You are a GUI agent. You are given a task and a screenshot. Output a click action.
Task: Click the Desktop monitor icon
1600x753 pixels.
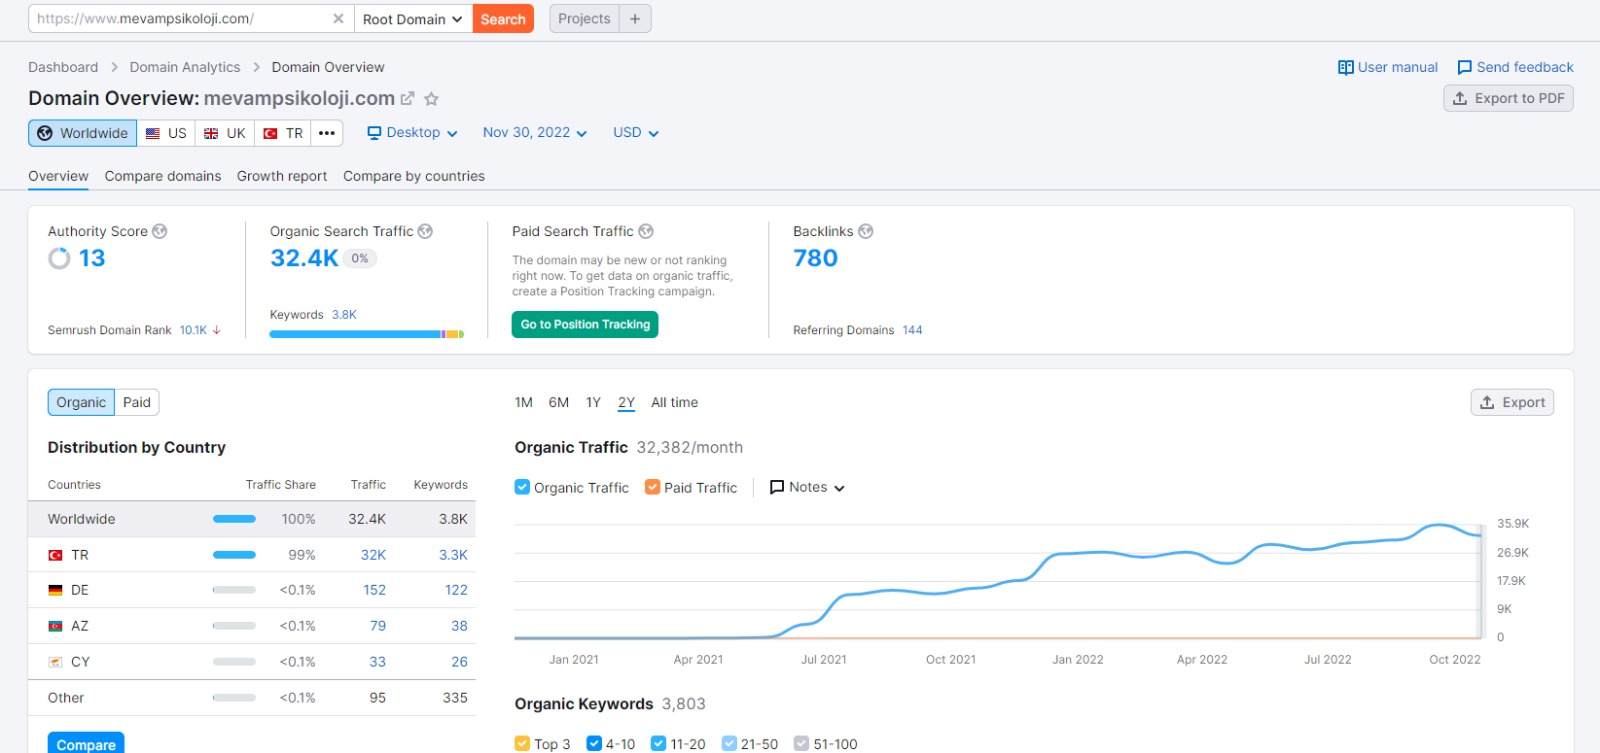tap(375, 133)
